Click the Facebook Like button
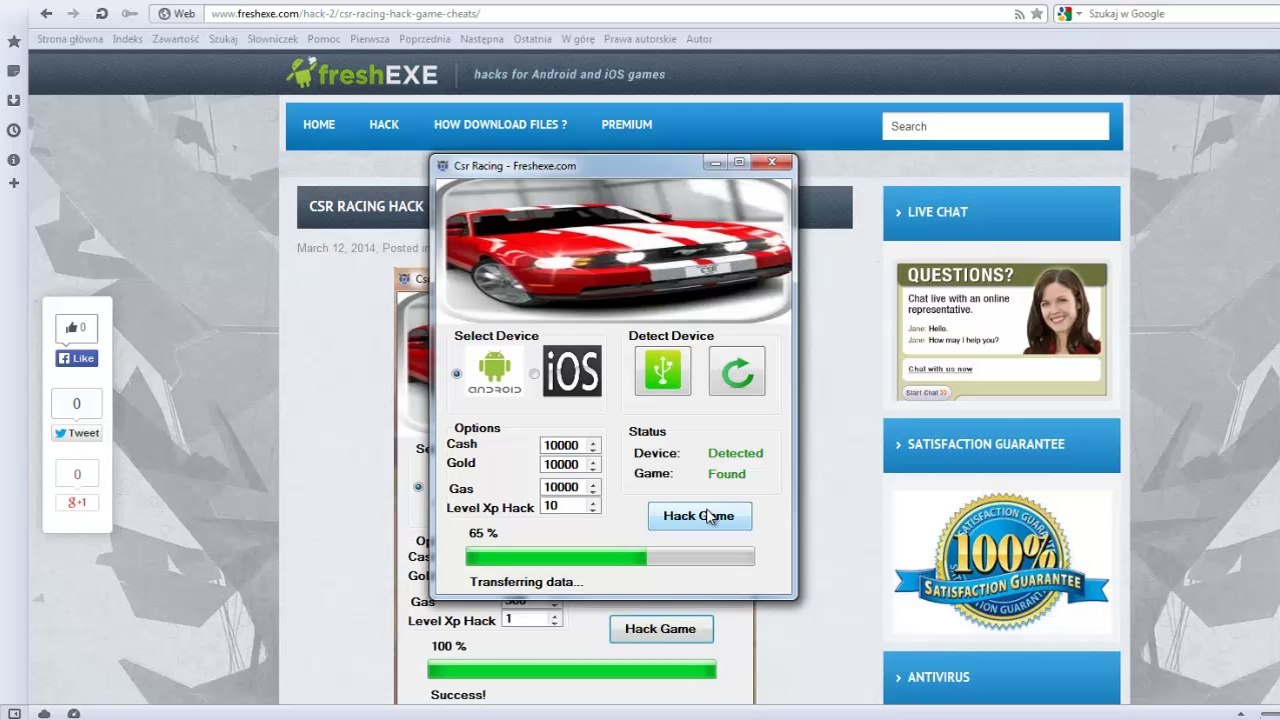Image resolution: width=1280 pixels, height=720 pixels. [x=77, y=358]
